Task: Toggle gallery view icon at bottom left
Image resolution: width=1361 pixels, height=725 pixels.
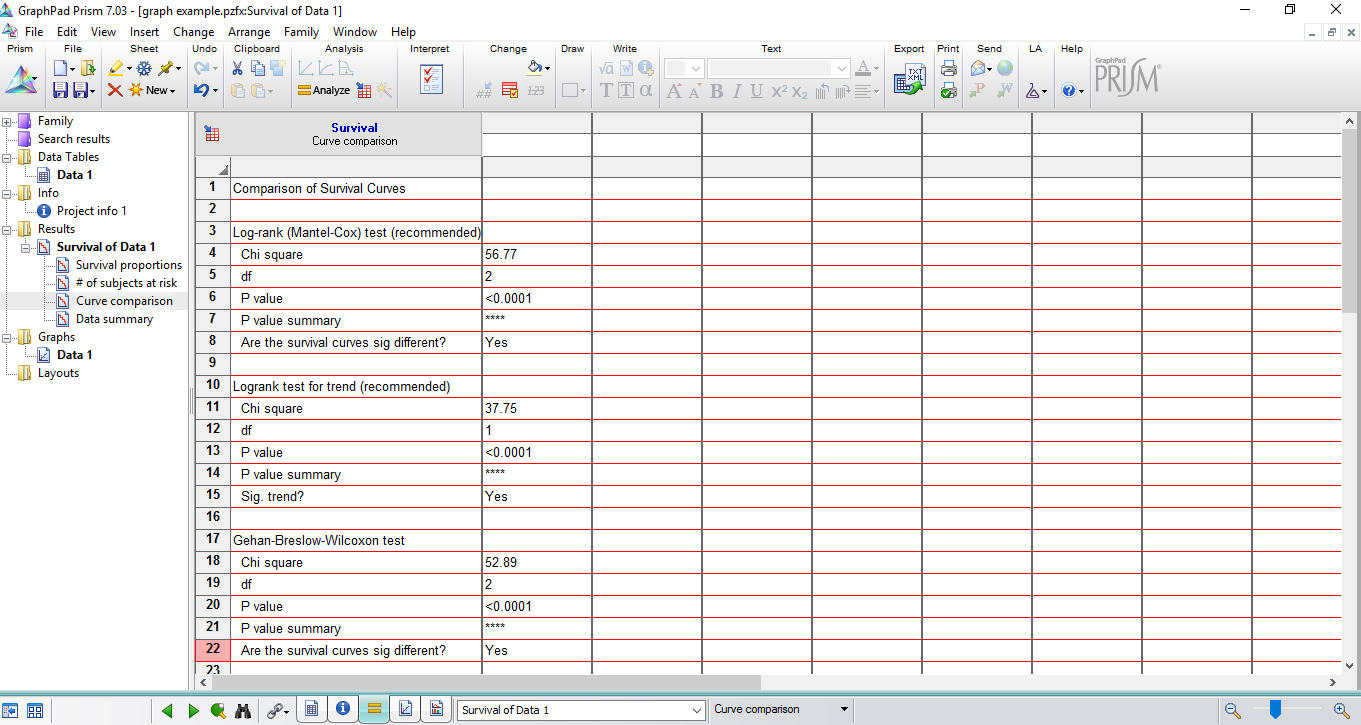Action: click(x=35, y=710)
